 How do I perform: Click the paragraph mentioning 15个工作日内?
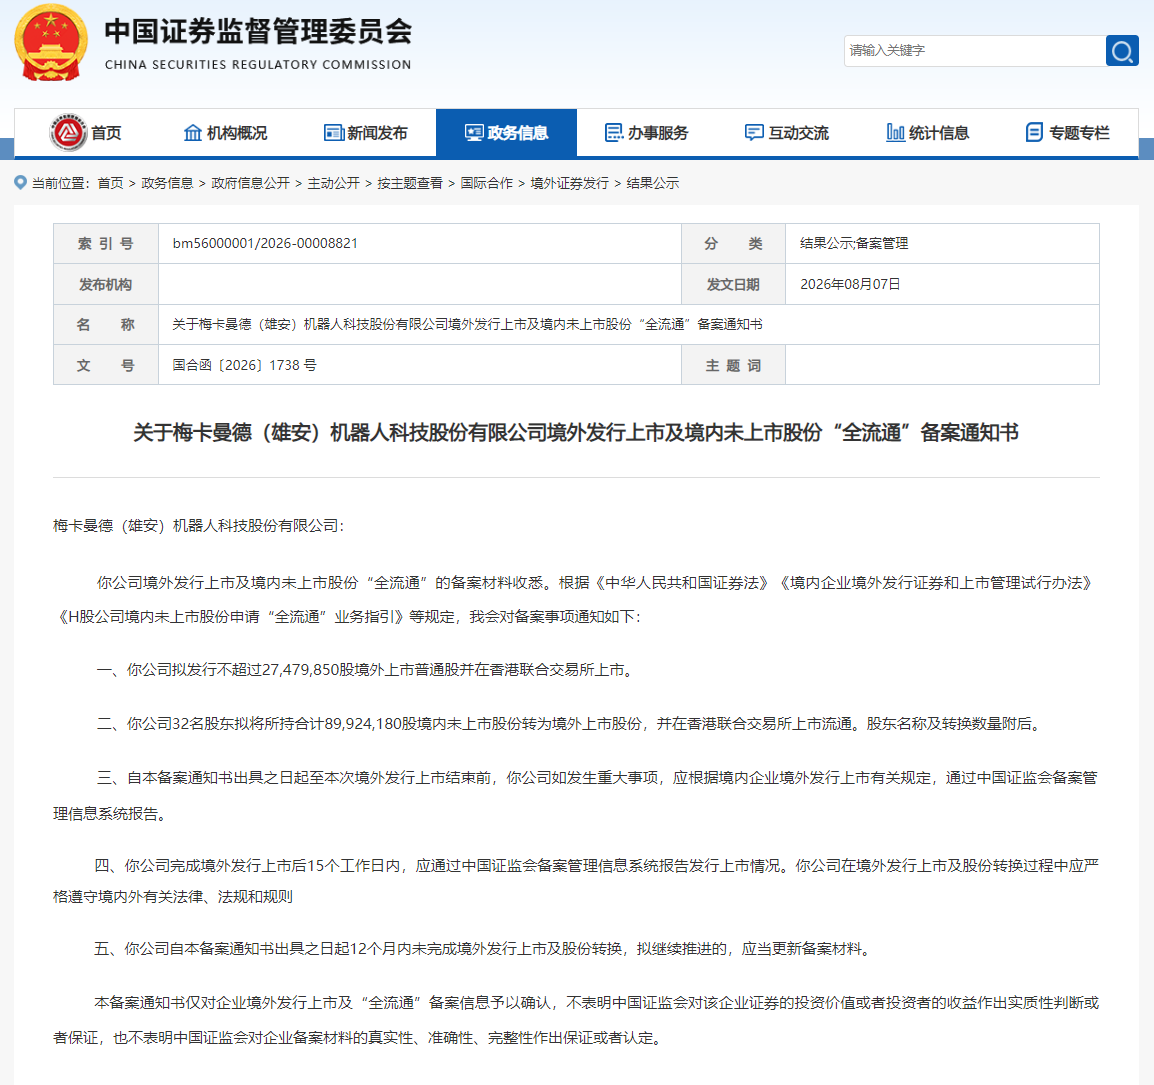tap(576, 881)
